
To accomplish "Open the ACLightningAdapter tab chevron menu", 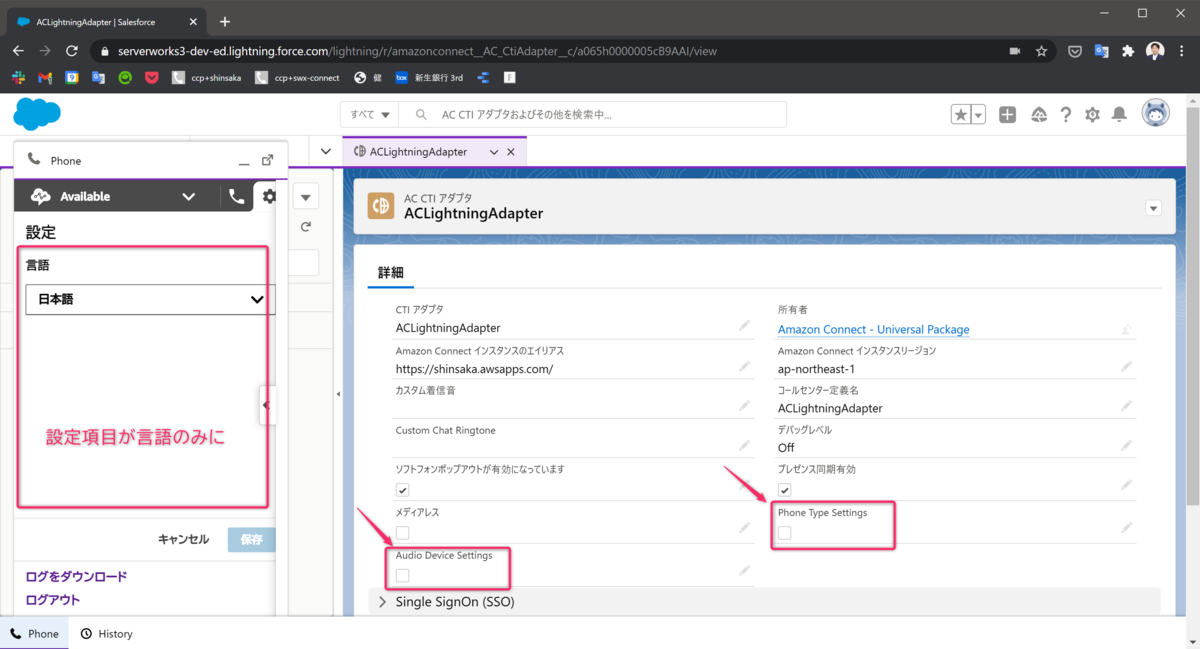I will coord(492,152).
